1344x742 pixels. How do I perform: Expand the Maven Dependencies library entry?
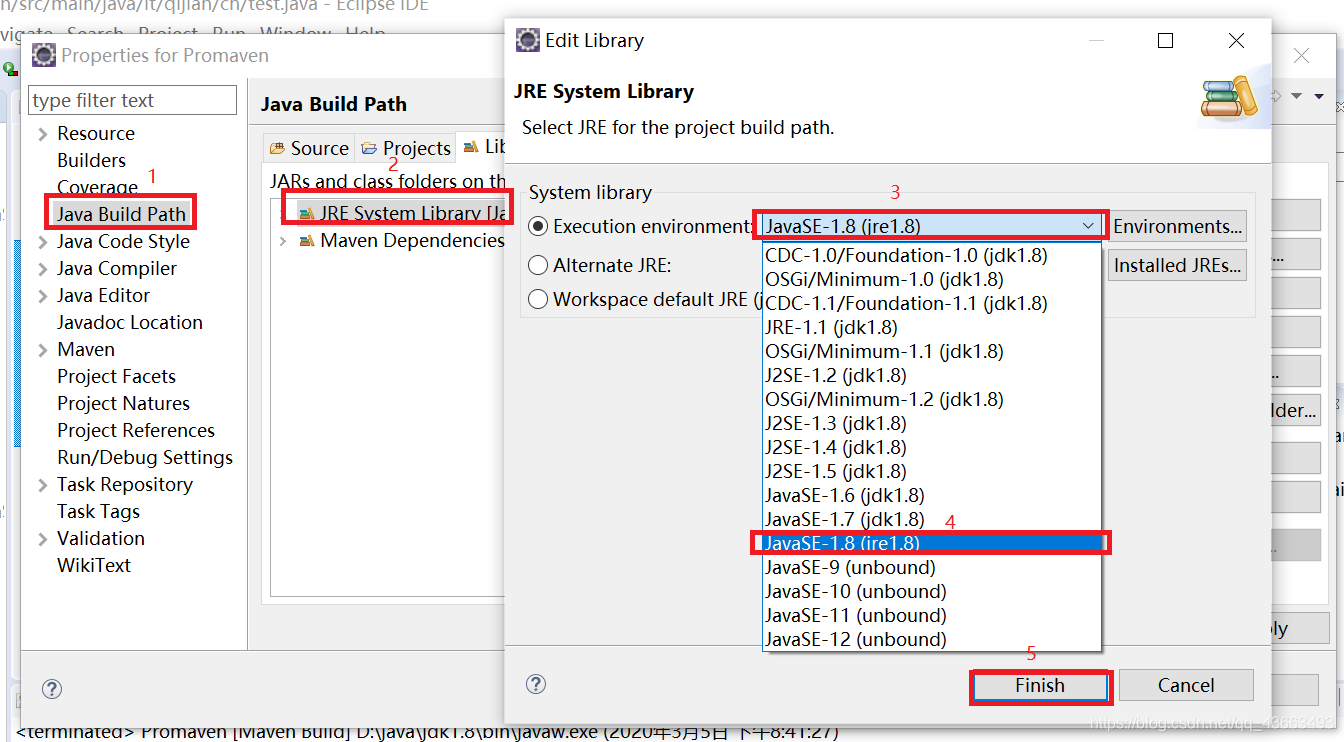click(x=283, y=241)
